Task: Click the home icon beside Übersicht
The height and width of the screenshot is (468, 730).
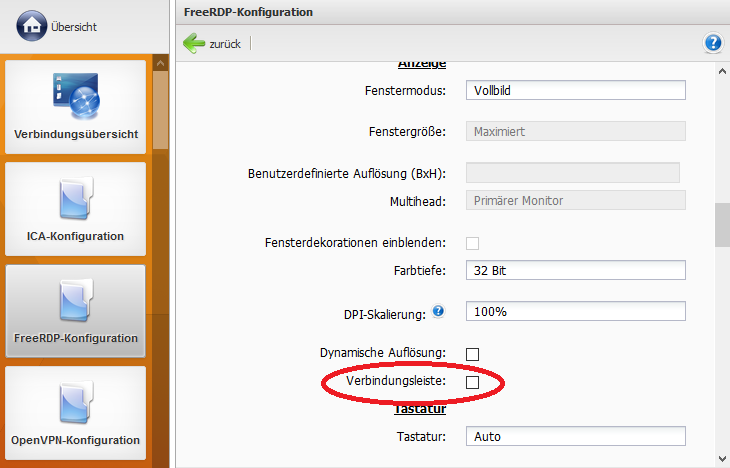Action: tap(31, 27)
